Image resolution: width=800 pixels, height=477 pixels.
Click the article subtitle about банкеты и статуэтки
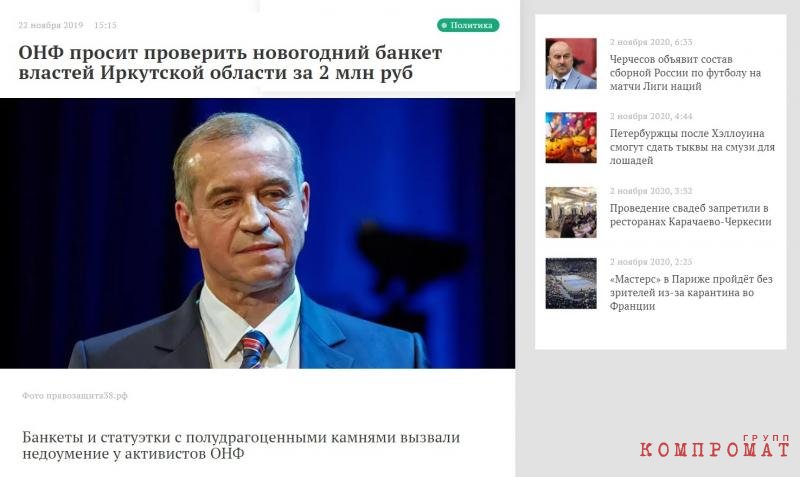click(241, 445)
